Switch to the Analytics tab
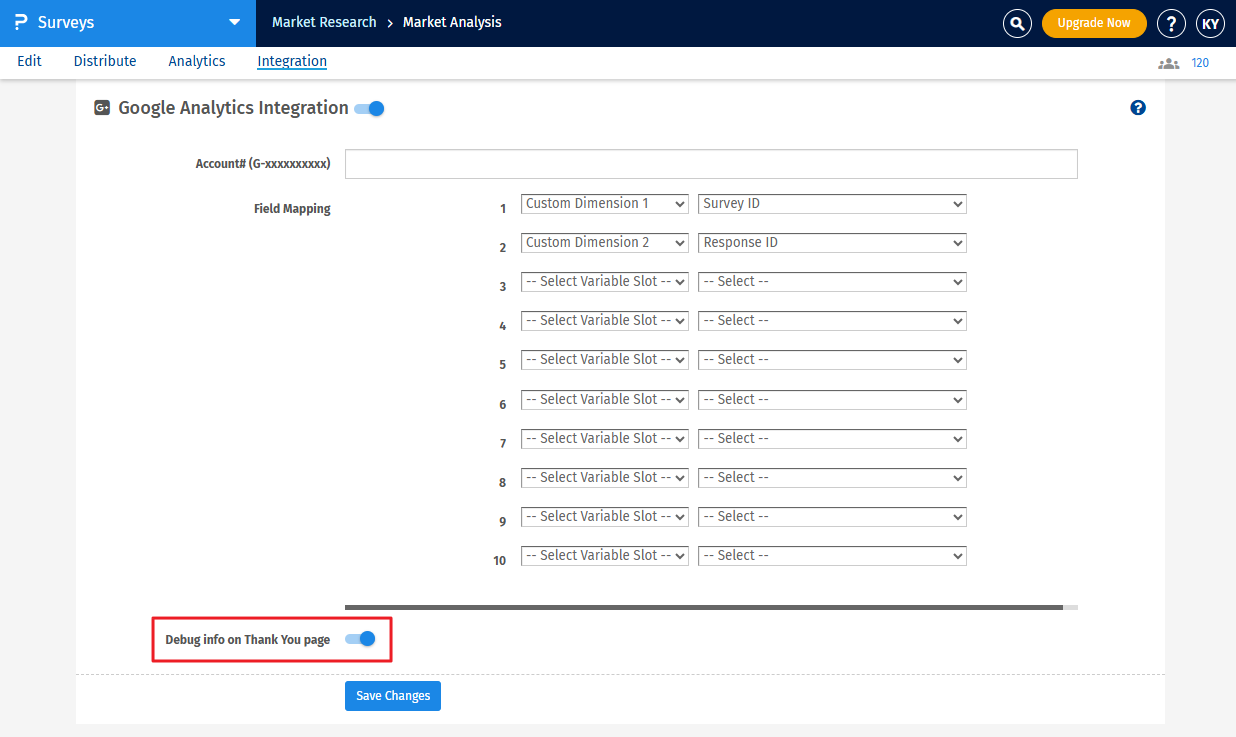Screen dimensions: 1236x737 pyautogui.click(x=197, y=61)
